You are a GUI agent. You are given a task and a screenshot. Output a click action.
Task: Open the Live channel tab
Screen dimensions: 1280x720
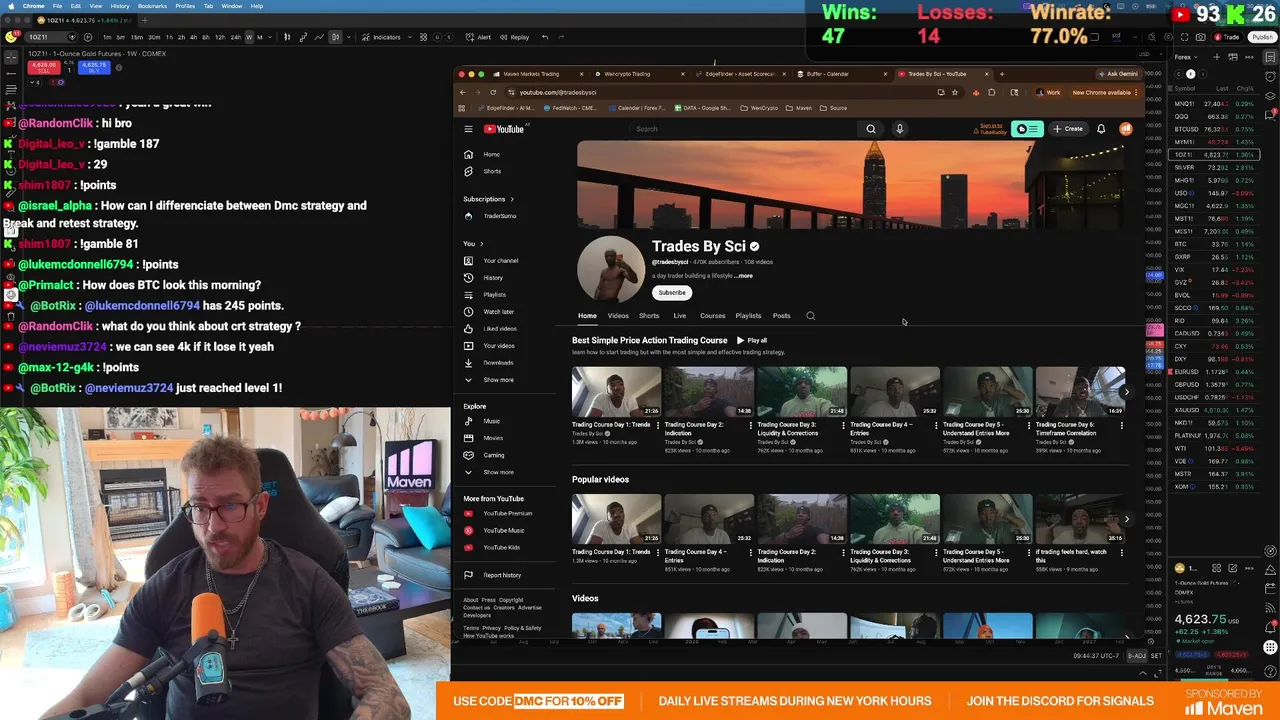click(679, 316)
